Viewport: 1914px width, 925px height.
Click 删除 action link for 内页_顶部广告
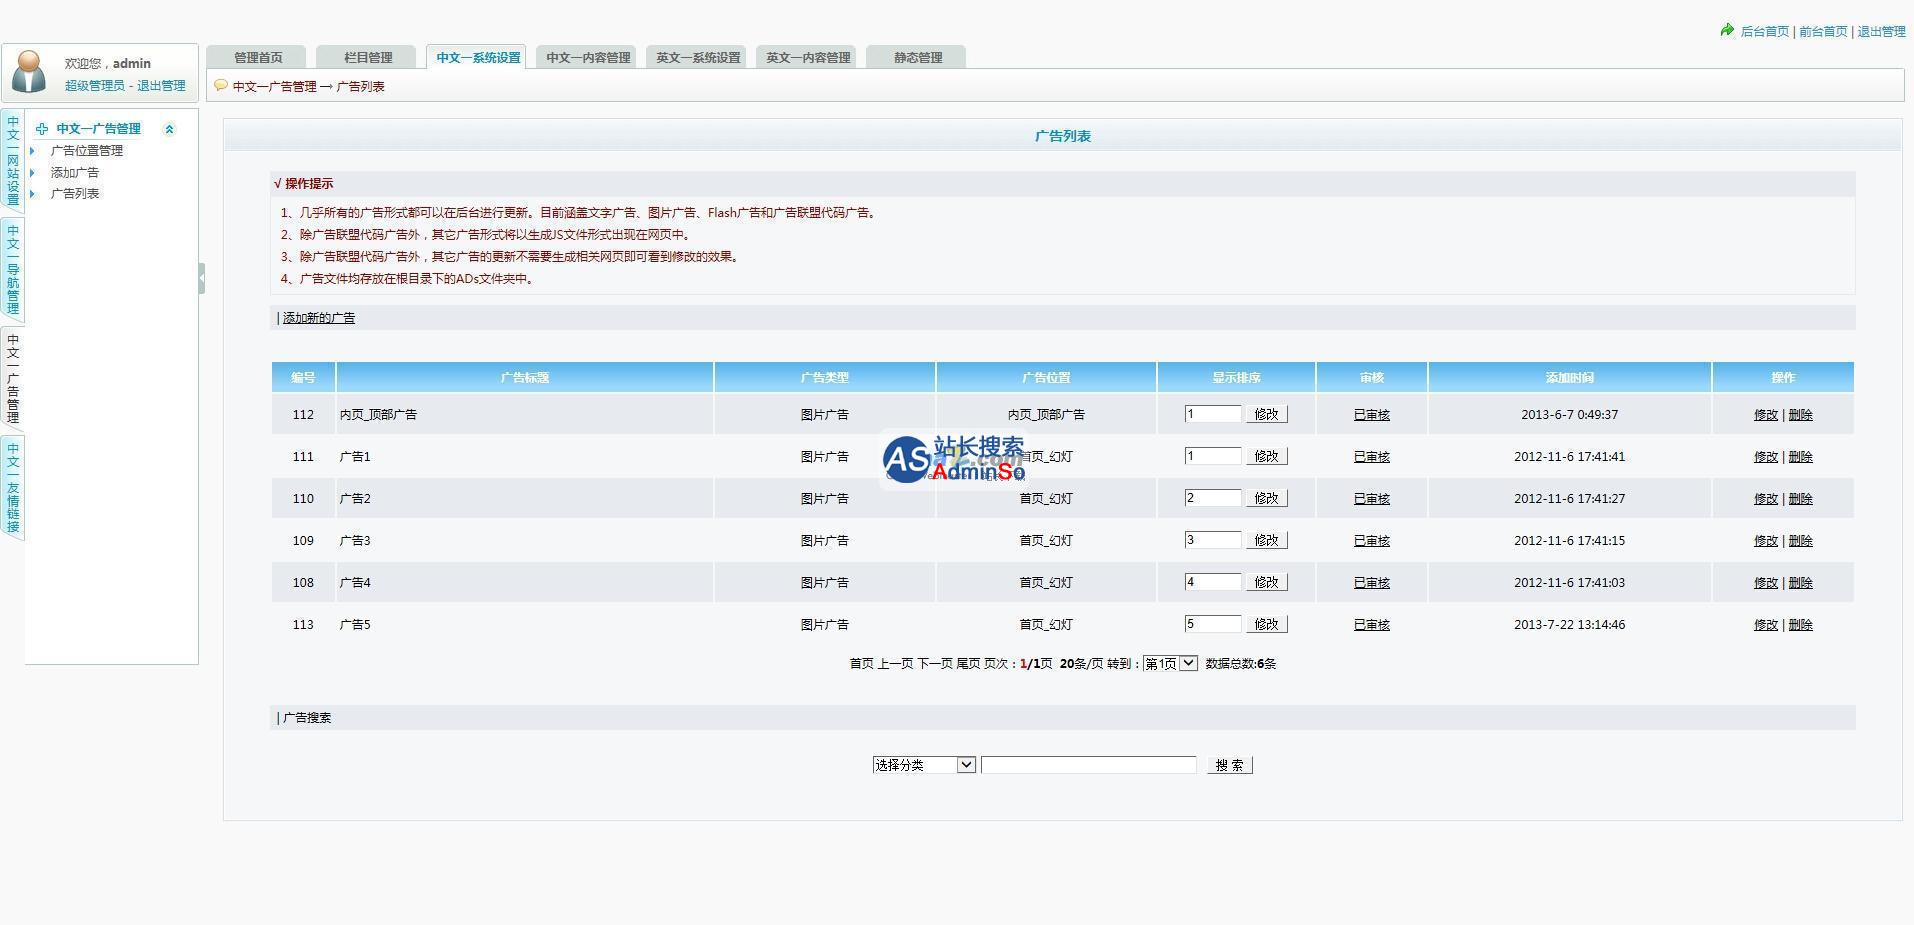pos(1800,415)
